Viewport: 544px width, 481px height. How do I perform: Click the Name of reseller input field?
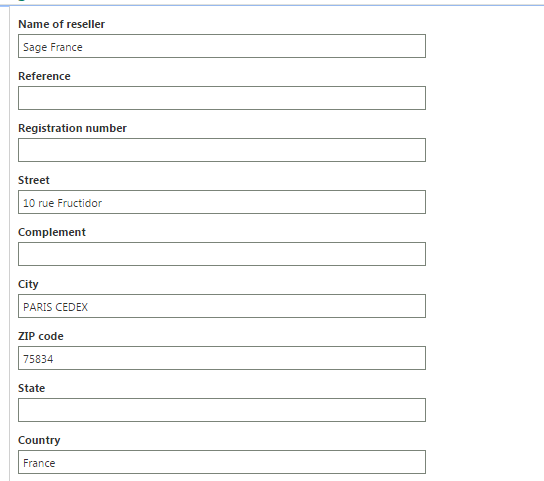click(222, 46)
